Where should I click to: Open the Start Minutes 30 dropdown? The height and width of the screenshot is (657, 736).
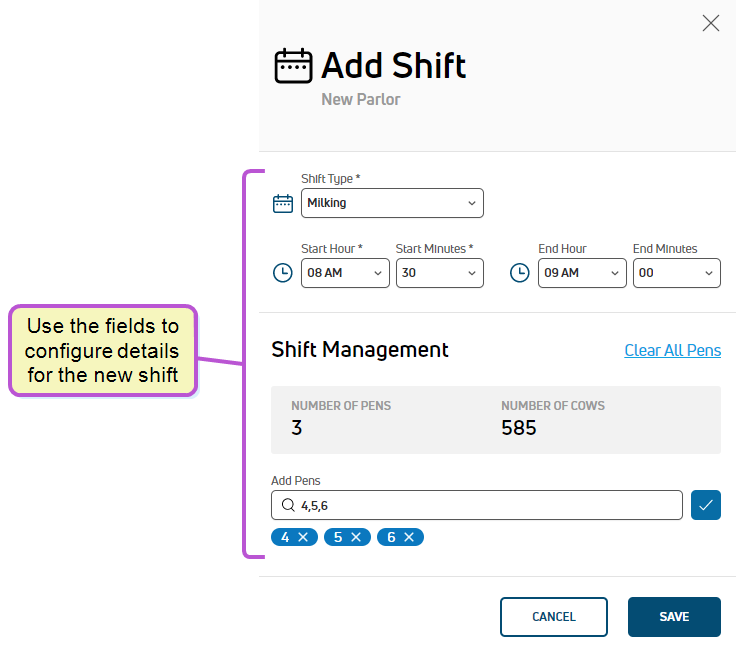tap(439, 273)
